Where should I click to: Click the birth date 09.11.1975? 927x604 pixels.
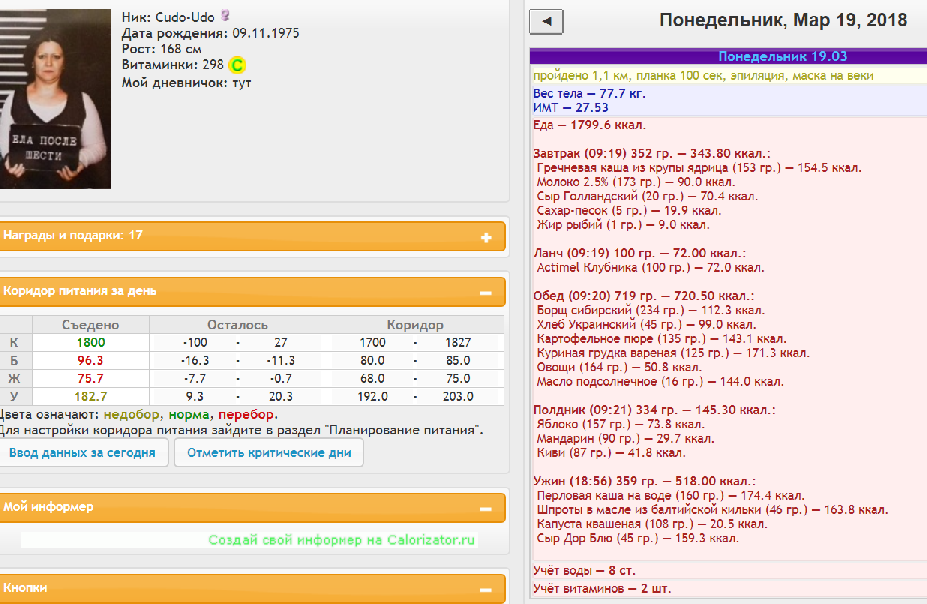(265, 33)
